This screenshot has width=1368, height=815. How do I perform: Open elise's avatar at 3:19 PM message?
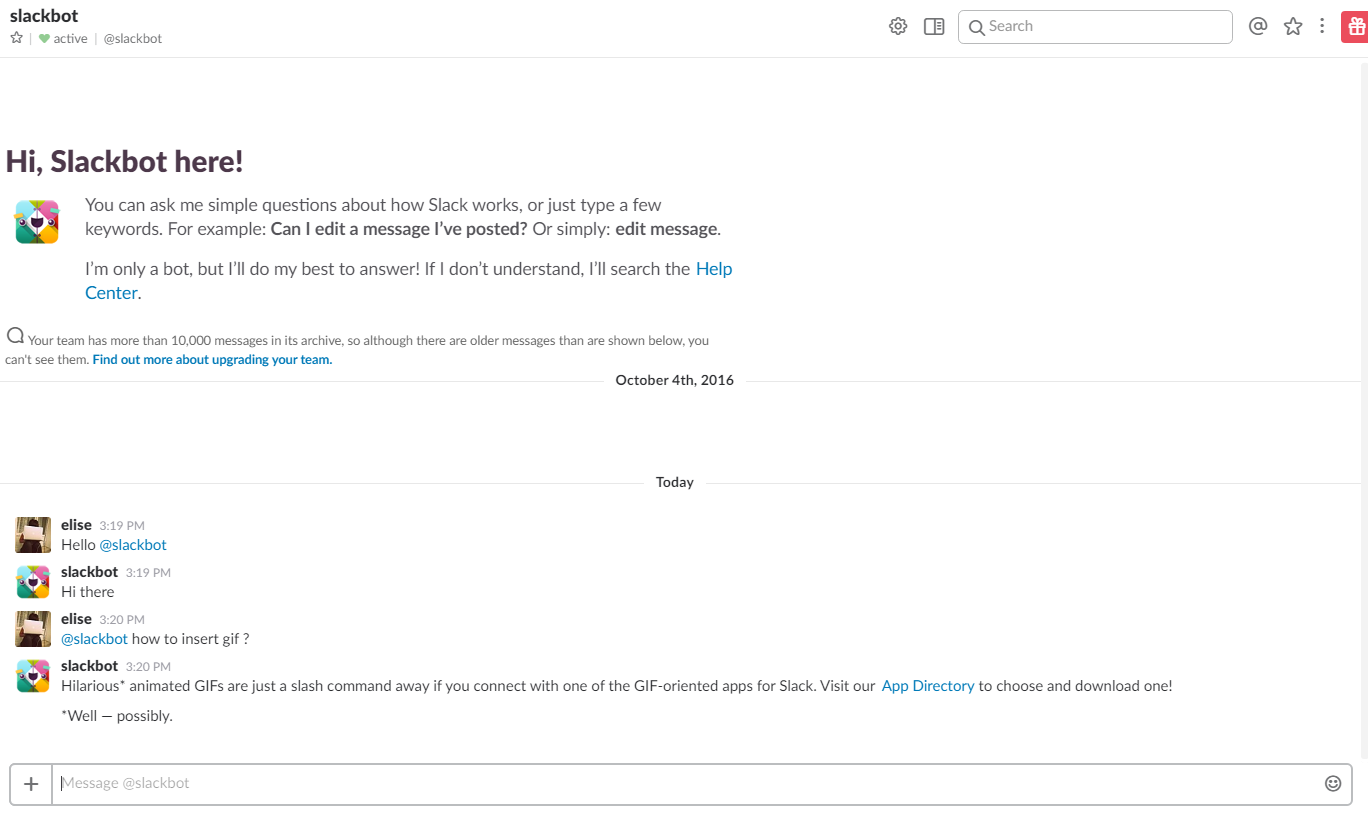(33, 535)
